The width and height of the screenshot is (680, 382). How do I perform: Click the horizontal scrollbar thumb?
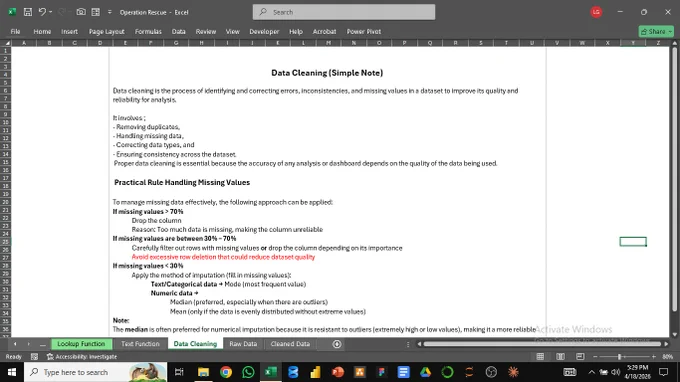542,344
